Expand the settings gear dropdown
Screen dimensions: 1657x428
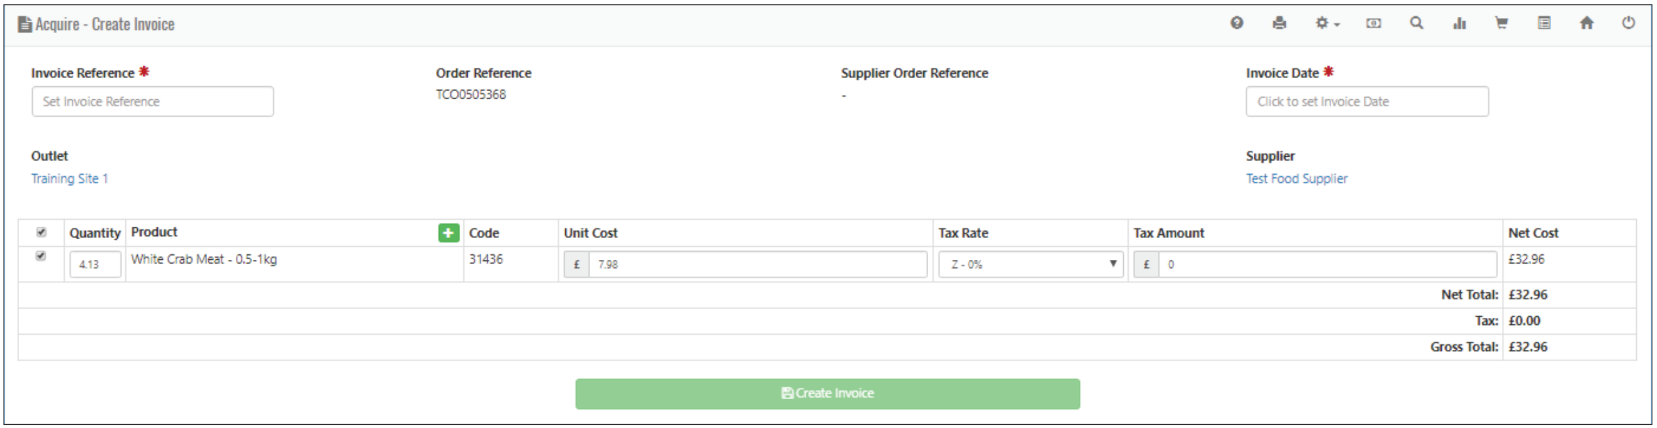click(1327, 23)
